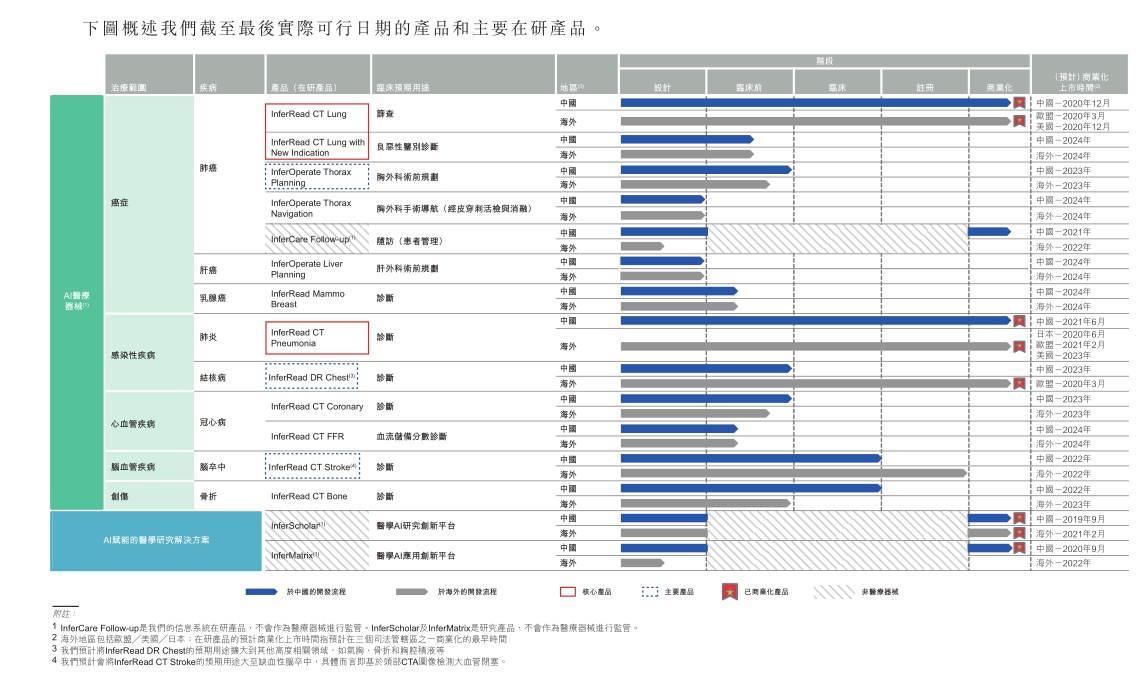Viewport: 1142px width, 695px height.
Task: Click the hatched non-medical-device legend swatch
Action: [x=833, y=592]
